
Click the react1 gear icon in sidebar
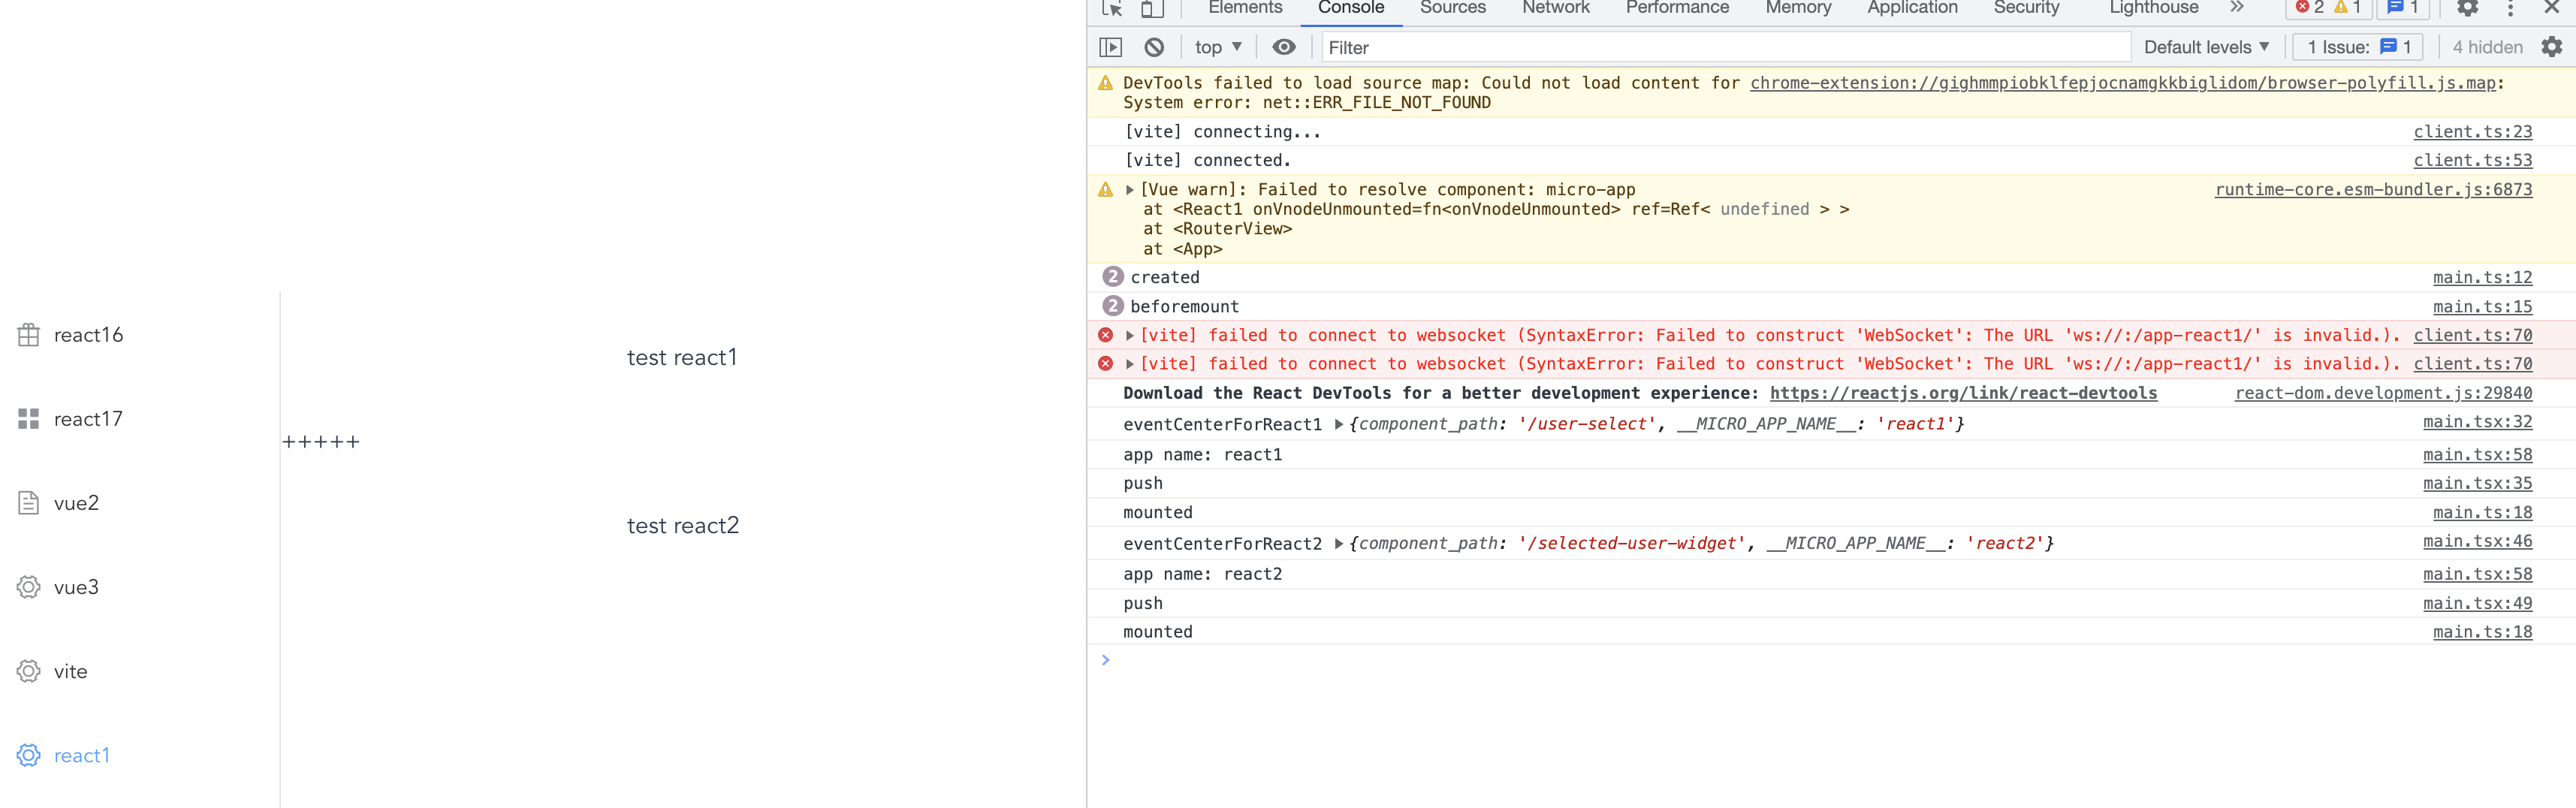28,755
